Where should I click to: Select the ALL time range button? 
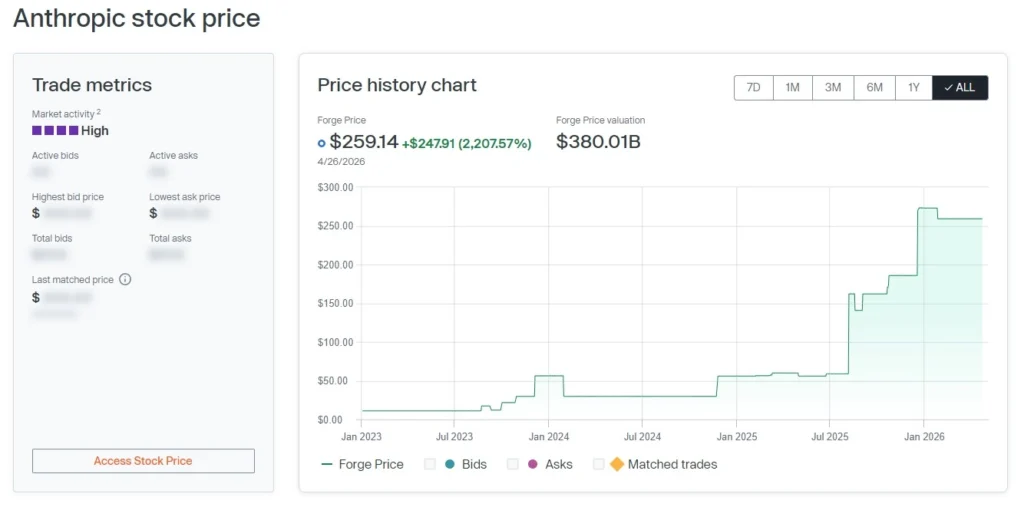click(960, 88)
